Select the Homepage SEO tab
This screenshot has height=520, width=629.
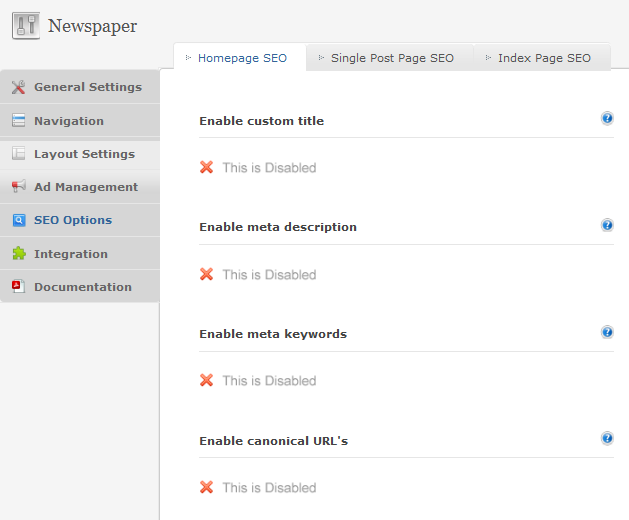tap(240, 58)
